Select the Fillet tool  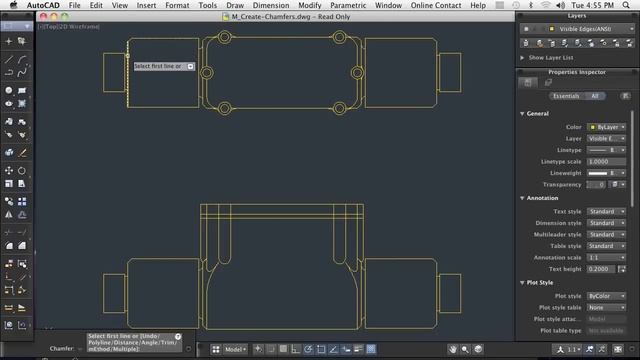click(9, 246)
